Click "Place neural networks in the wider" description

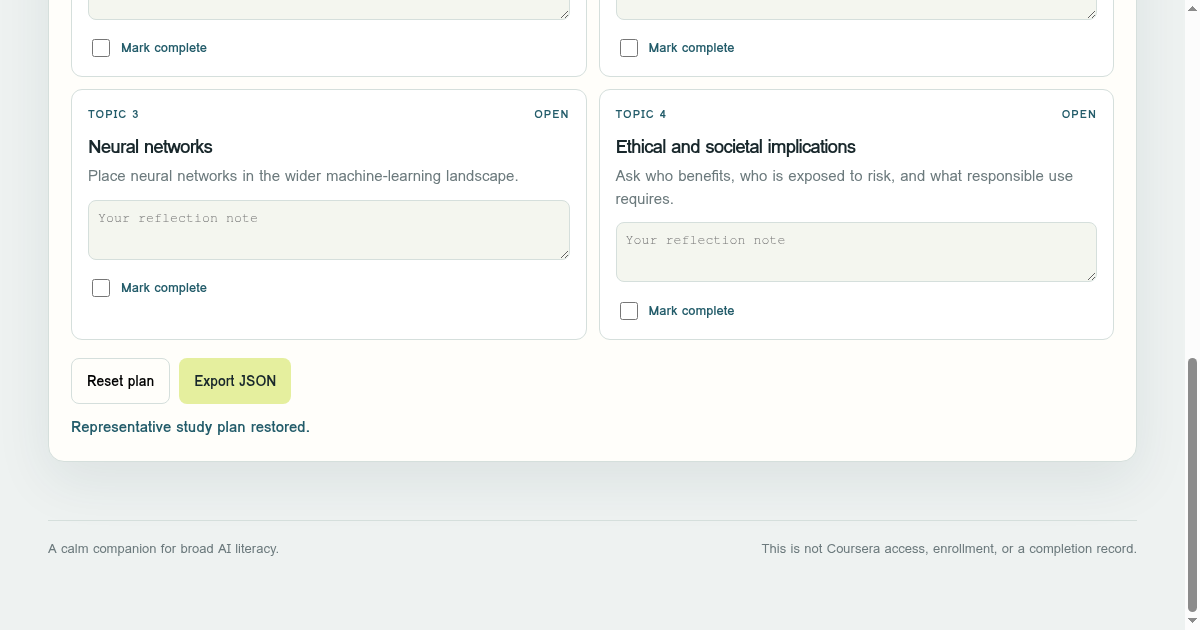click(303, 176)
